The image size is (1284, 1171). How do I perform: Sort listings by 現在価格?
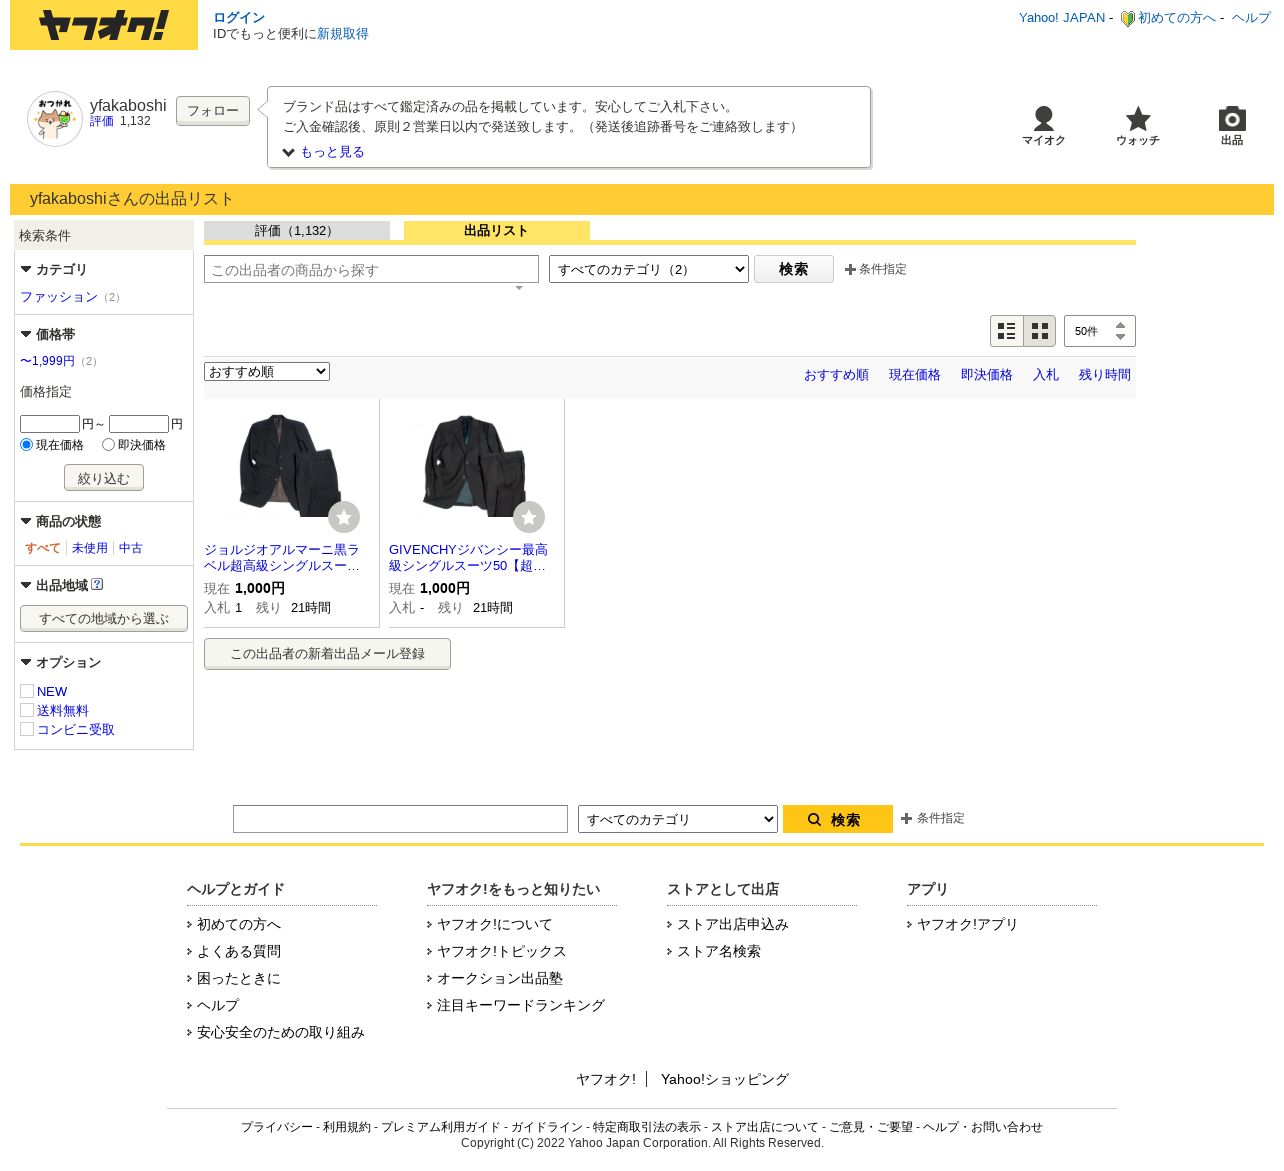(915, 375)
